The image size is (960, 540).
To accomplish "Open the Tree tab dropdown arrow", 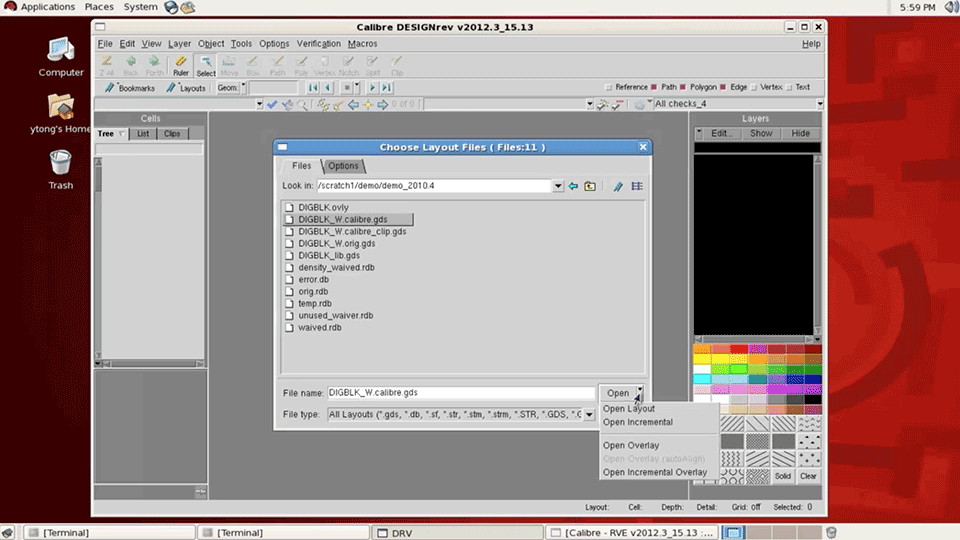I will click(122, 133).
